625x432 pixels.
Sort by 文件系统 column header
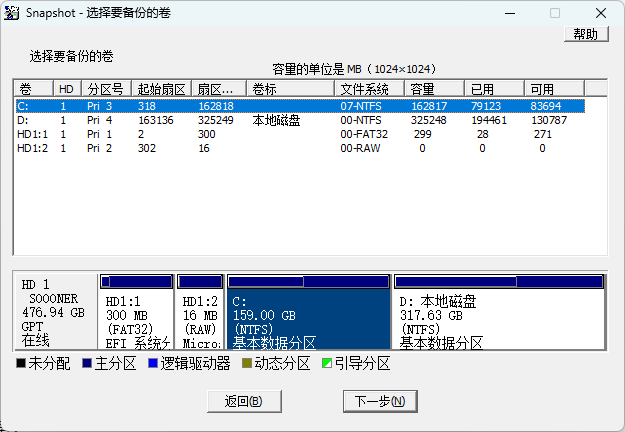[x=369, y=89]
